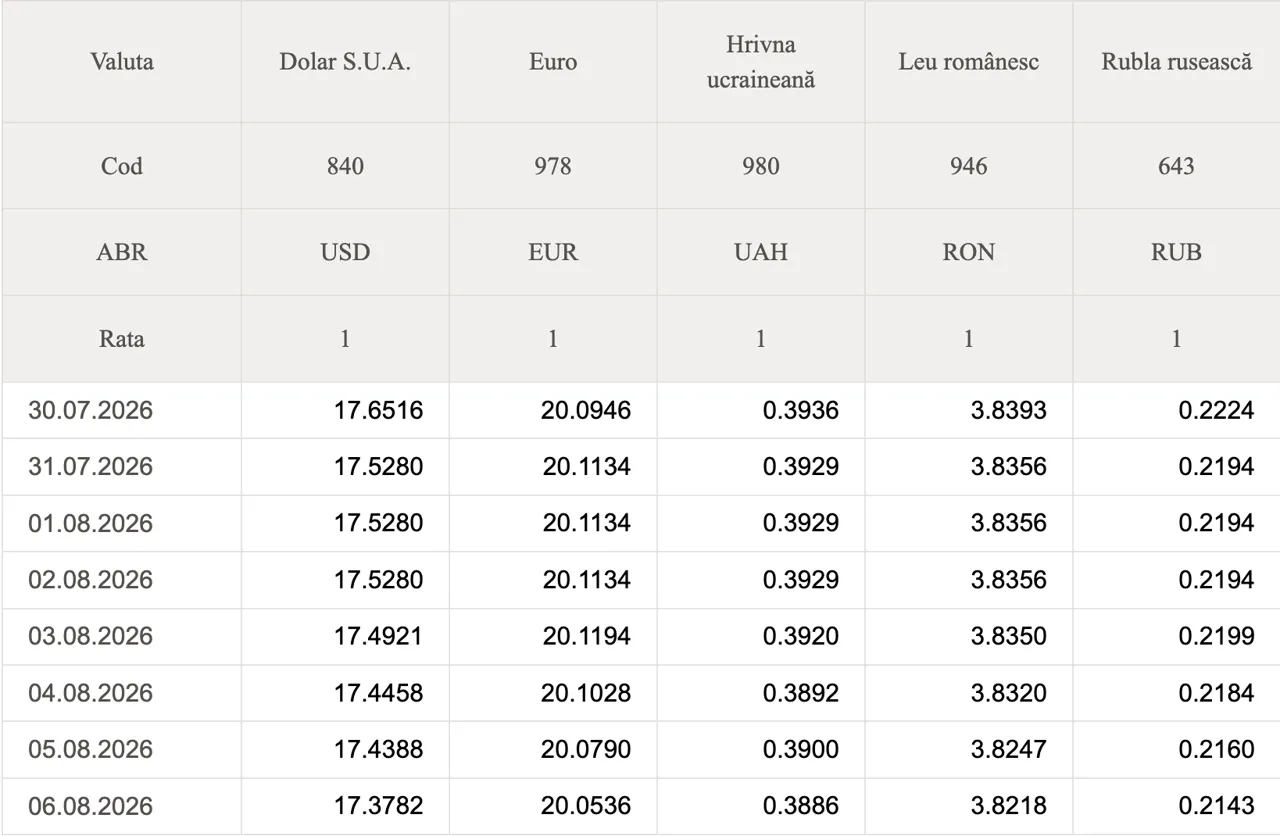Select the EUR abbreviation cell

553,252
